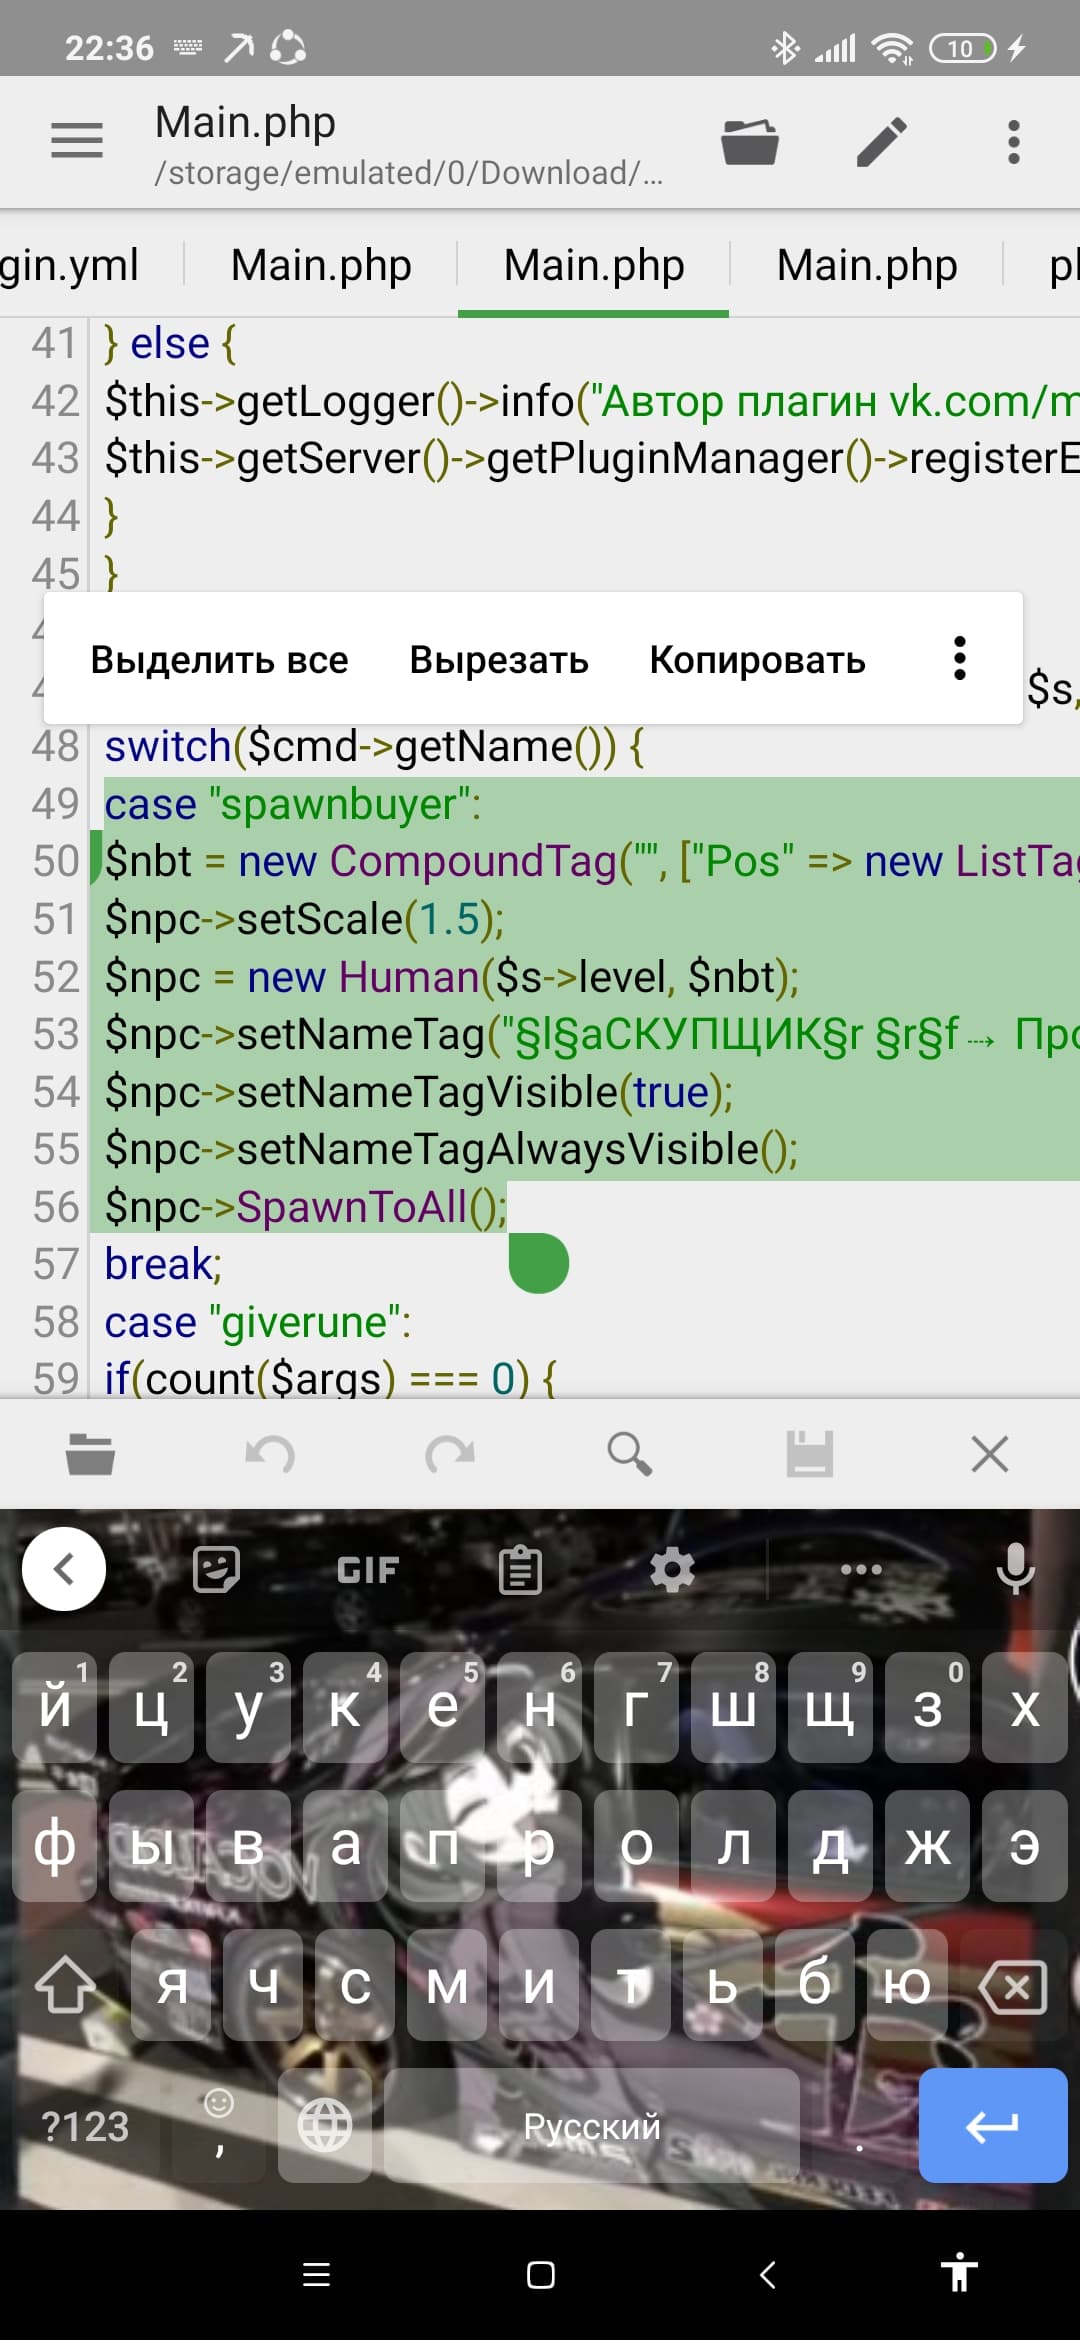Viewport: 1080px width, 2340px height.
Task: Toggle edit mode with pencil icon
Action: 882,142
